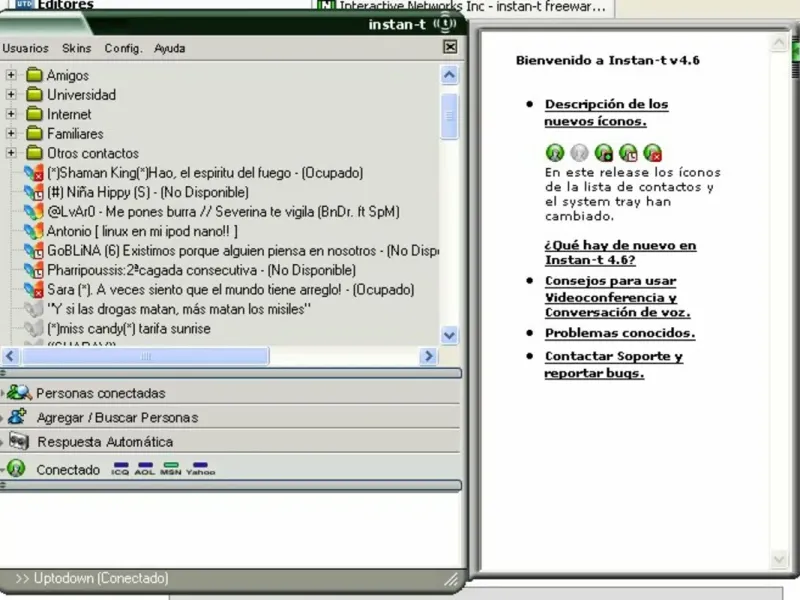This screenshot has width=800, height=600.
Task: Click MSN icon beside Antonio contact
Action: pyautogui.click(x=34, y=231)
